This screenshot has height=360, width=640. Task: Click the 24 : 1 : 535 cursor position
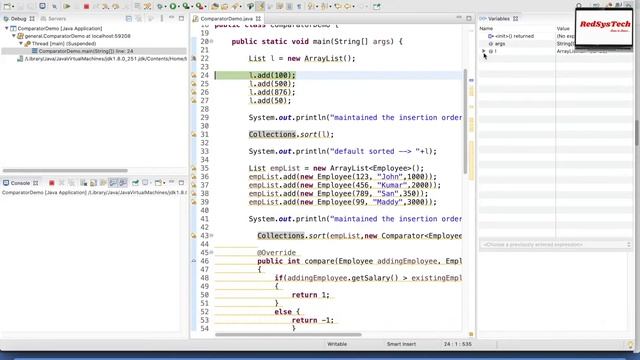[x=458, y=344]
